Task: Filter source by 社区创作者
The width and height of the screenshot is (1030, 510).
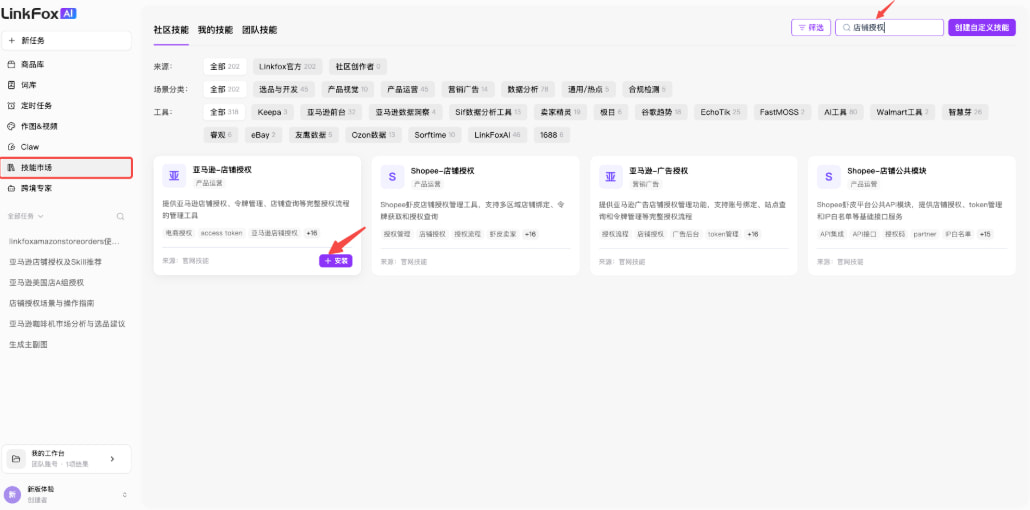Action: 358,66
